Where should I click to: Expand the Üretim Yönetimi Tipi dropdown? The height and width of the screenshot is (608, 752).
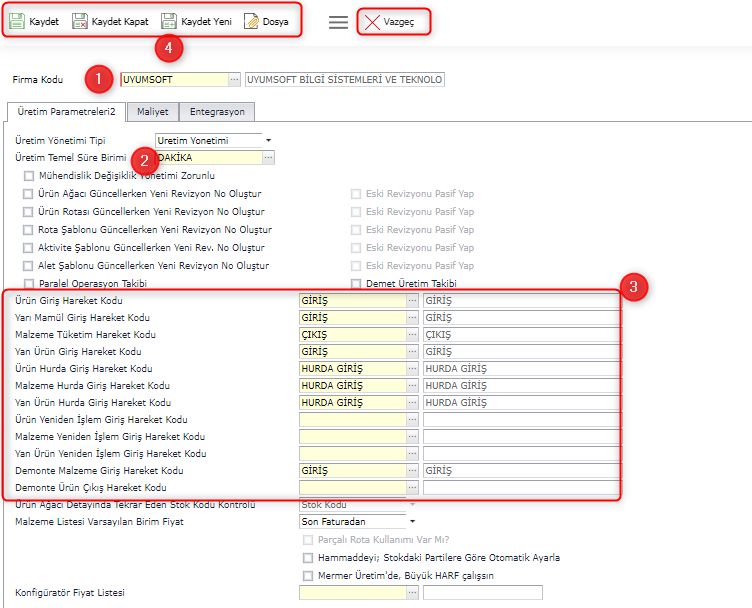268,141
